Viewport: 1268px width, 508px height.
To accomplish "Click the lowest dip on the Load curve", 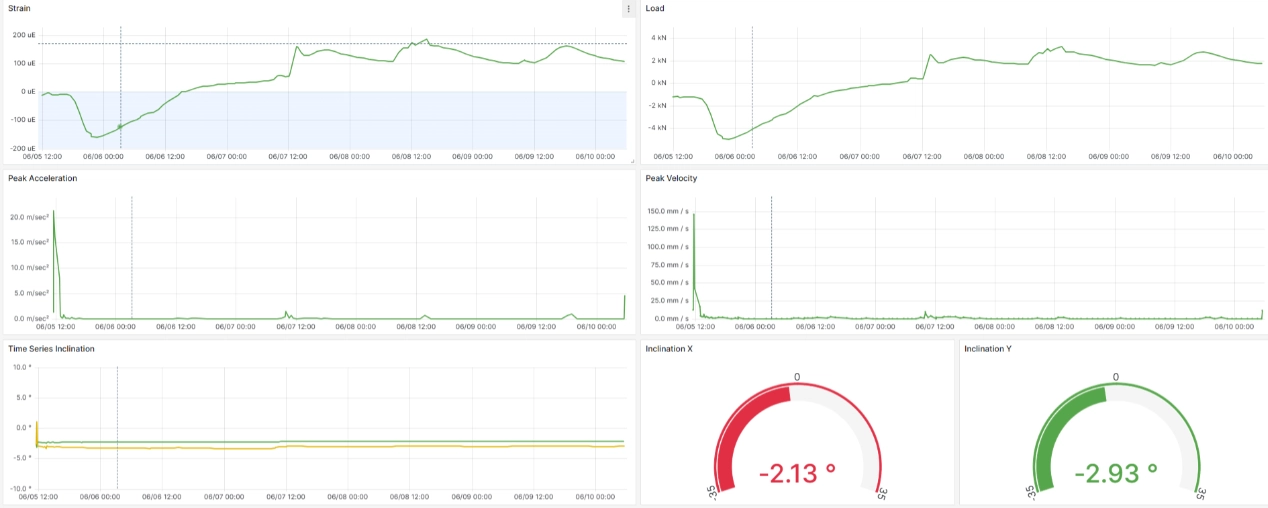I will click(x=727, y=138).
